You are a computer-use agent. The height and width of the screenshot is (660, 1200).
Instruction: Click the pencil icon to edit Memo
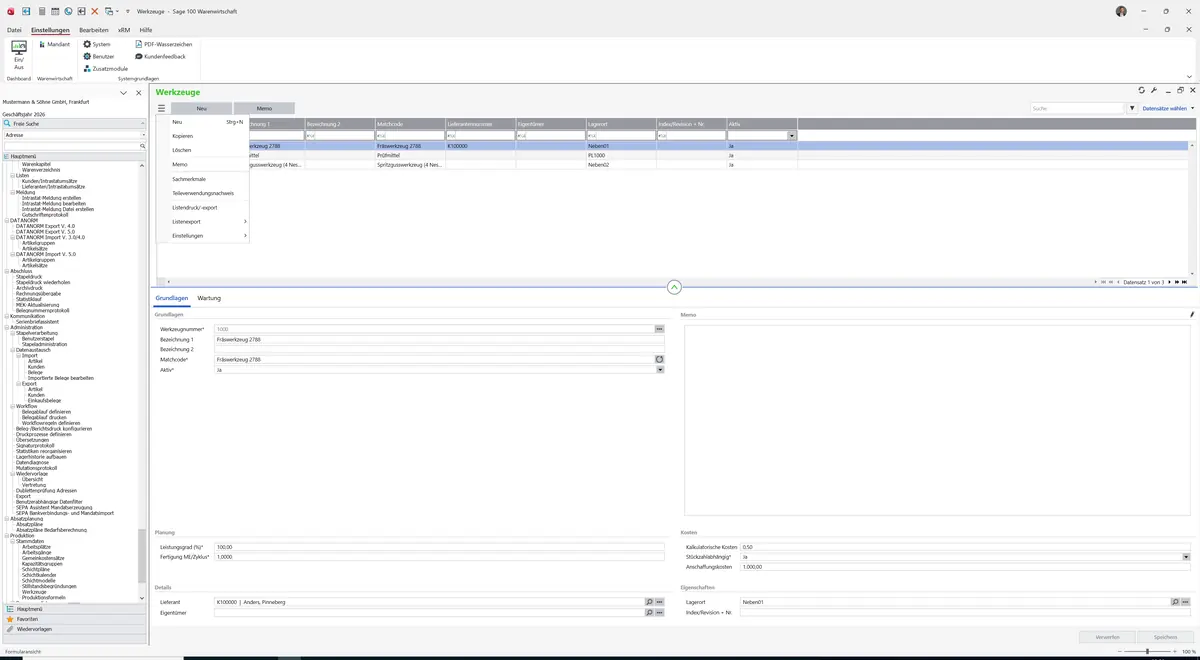coord(1192,315)
